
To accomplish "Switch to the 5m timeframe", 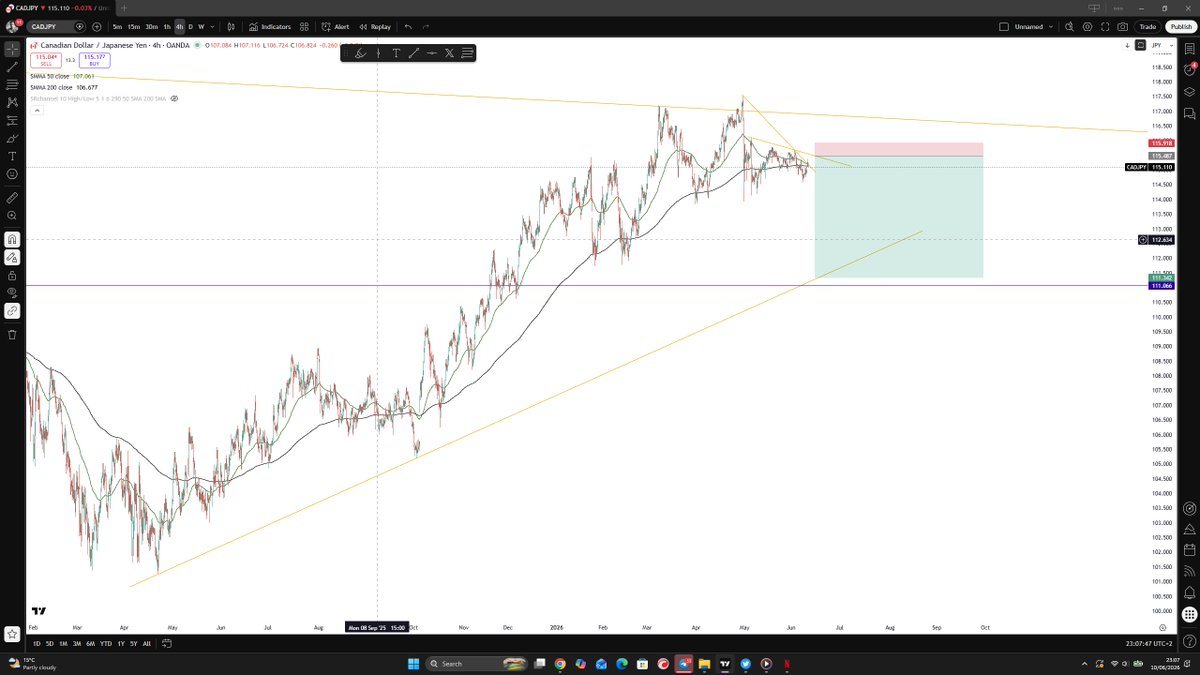I will point(117,27).
